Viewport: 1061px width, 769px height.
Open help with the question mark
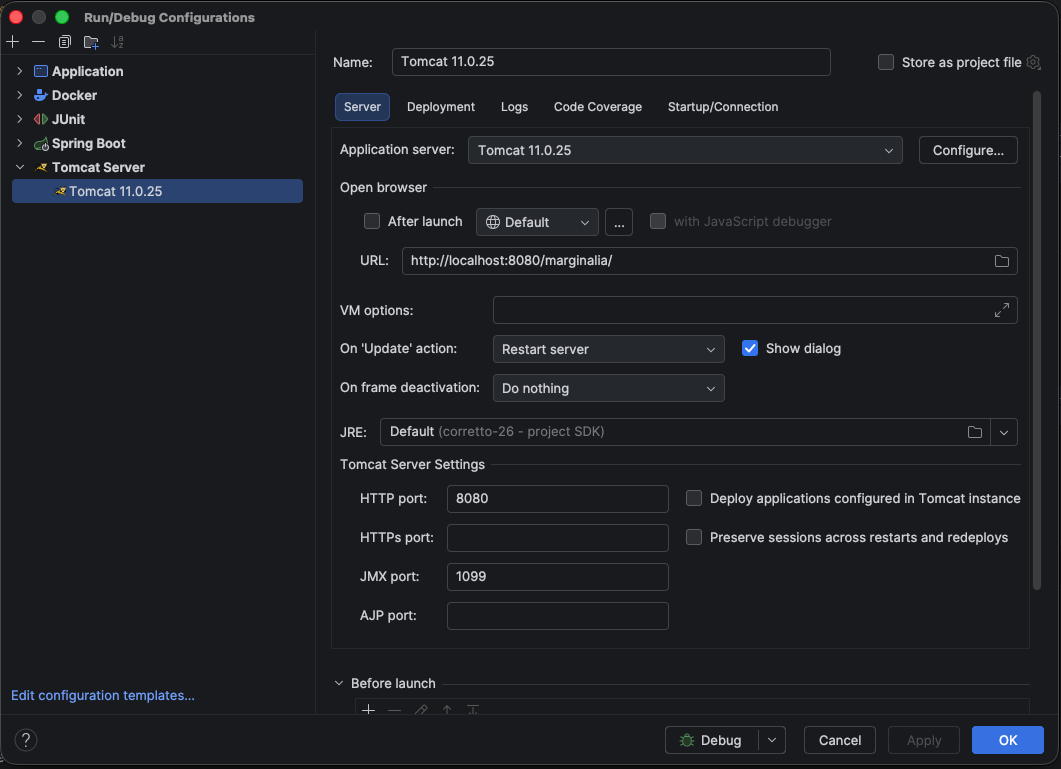(x=26, y=740)
